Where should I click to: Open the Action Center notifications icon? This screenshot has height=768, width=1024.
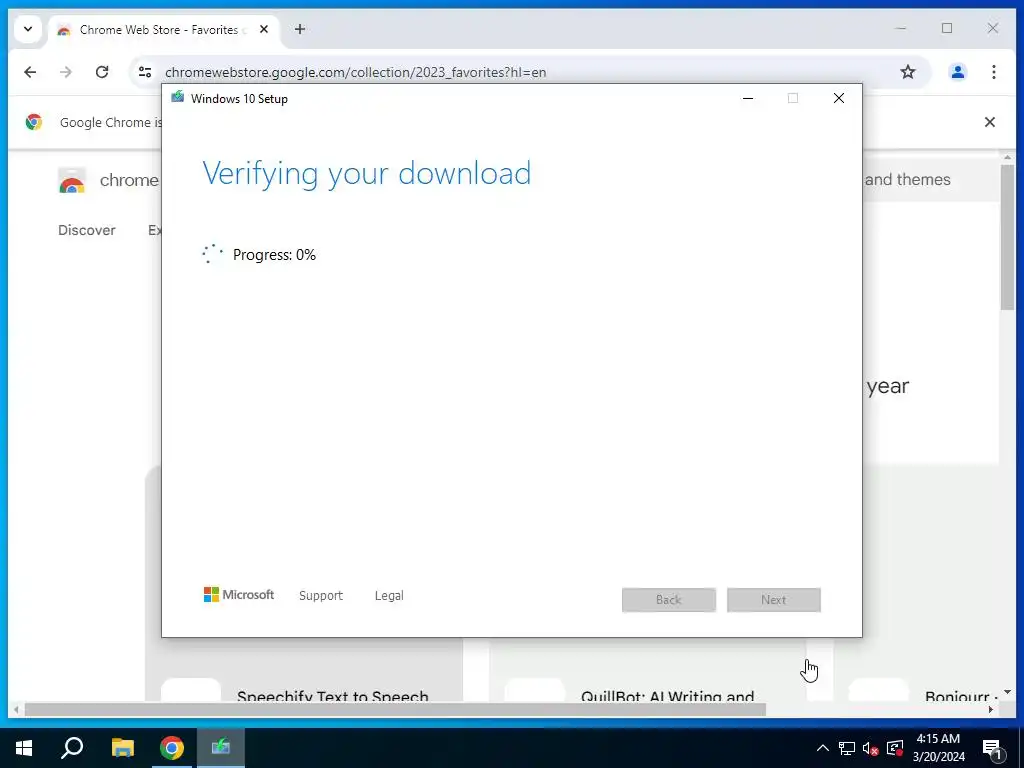pyautogui.click(x=992, y=748)
